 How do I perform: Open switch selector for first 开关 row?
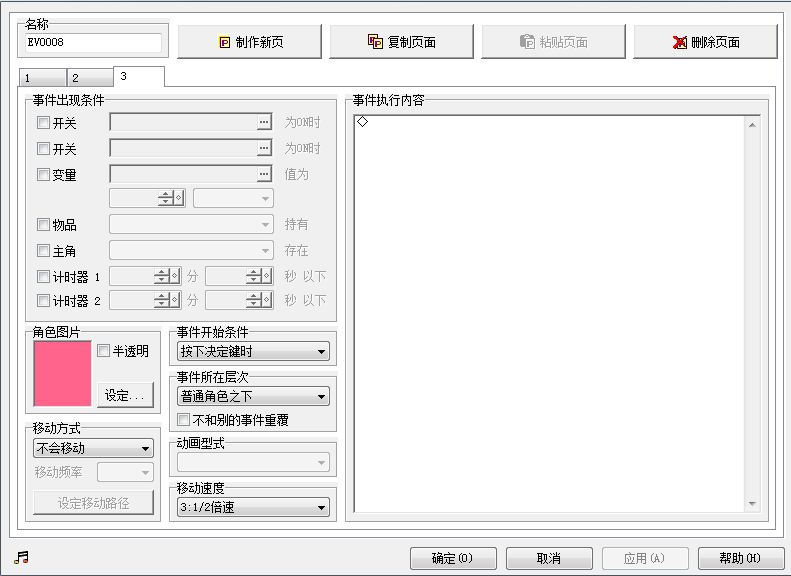tap(264, 122)
